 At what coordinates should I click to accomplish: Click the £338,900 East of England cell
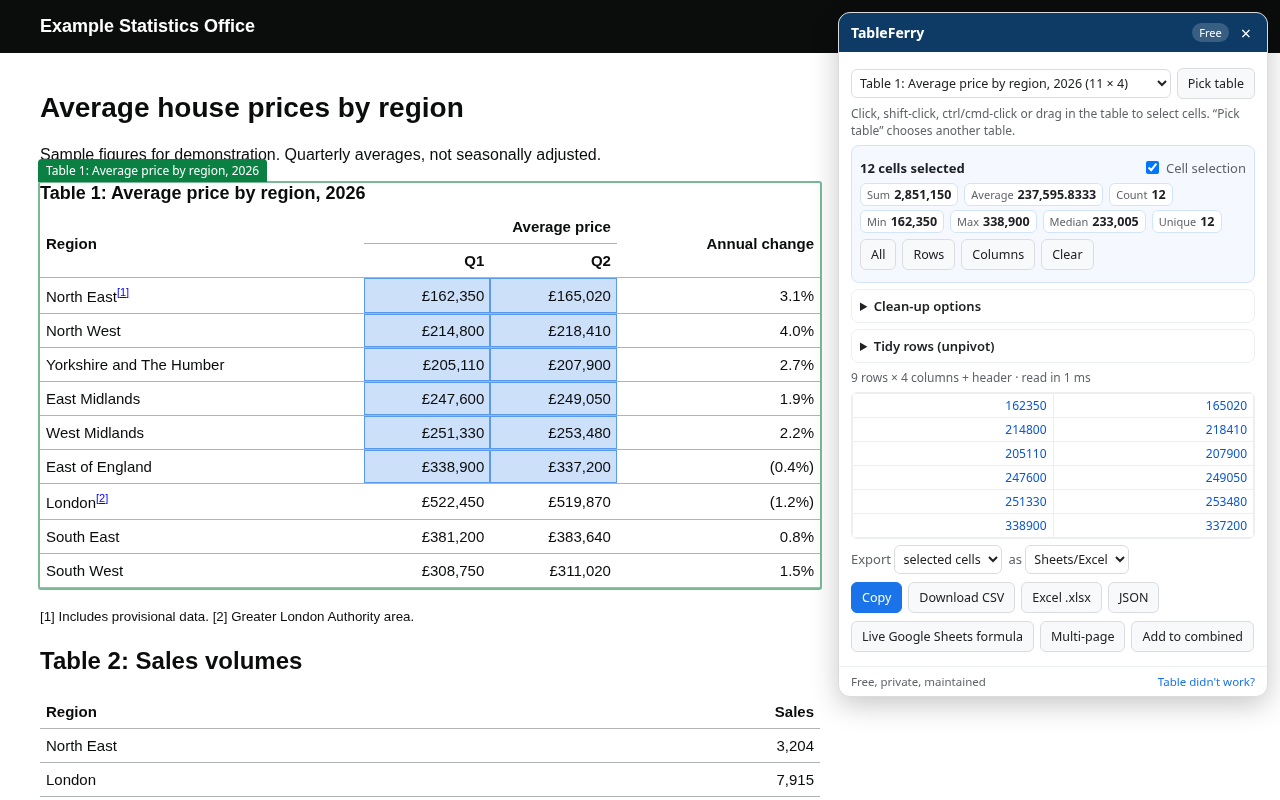pos(427,467)
